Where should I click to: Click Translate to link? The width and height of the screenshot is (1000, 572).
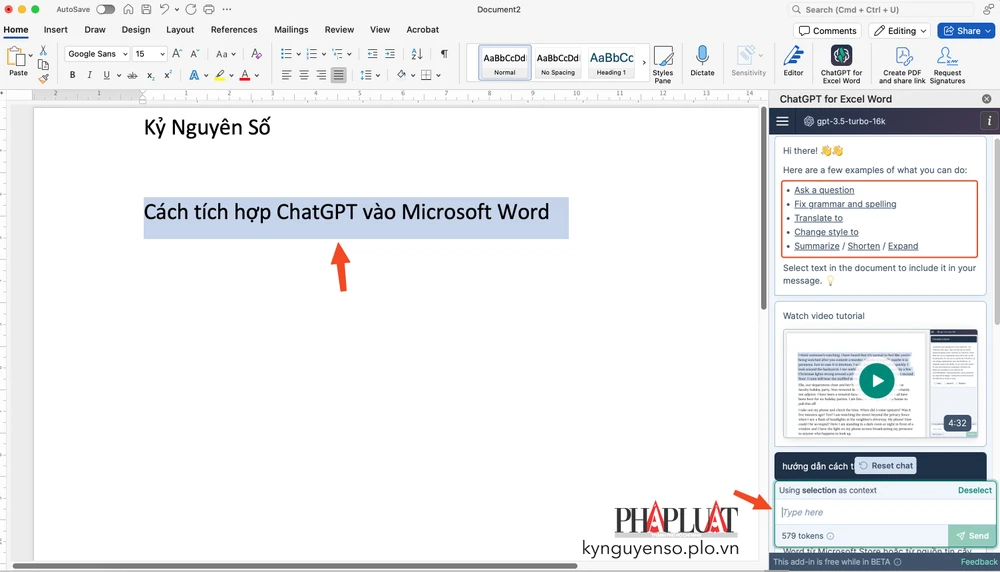[x=818, y=218]
